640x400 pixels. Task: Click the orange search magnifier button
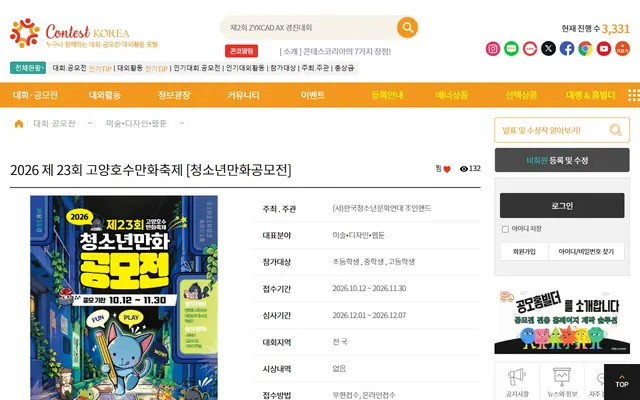pyautogui.click(x=407, y=27)
